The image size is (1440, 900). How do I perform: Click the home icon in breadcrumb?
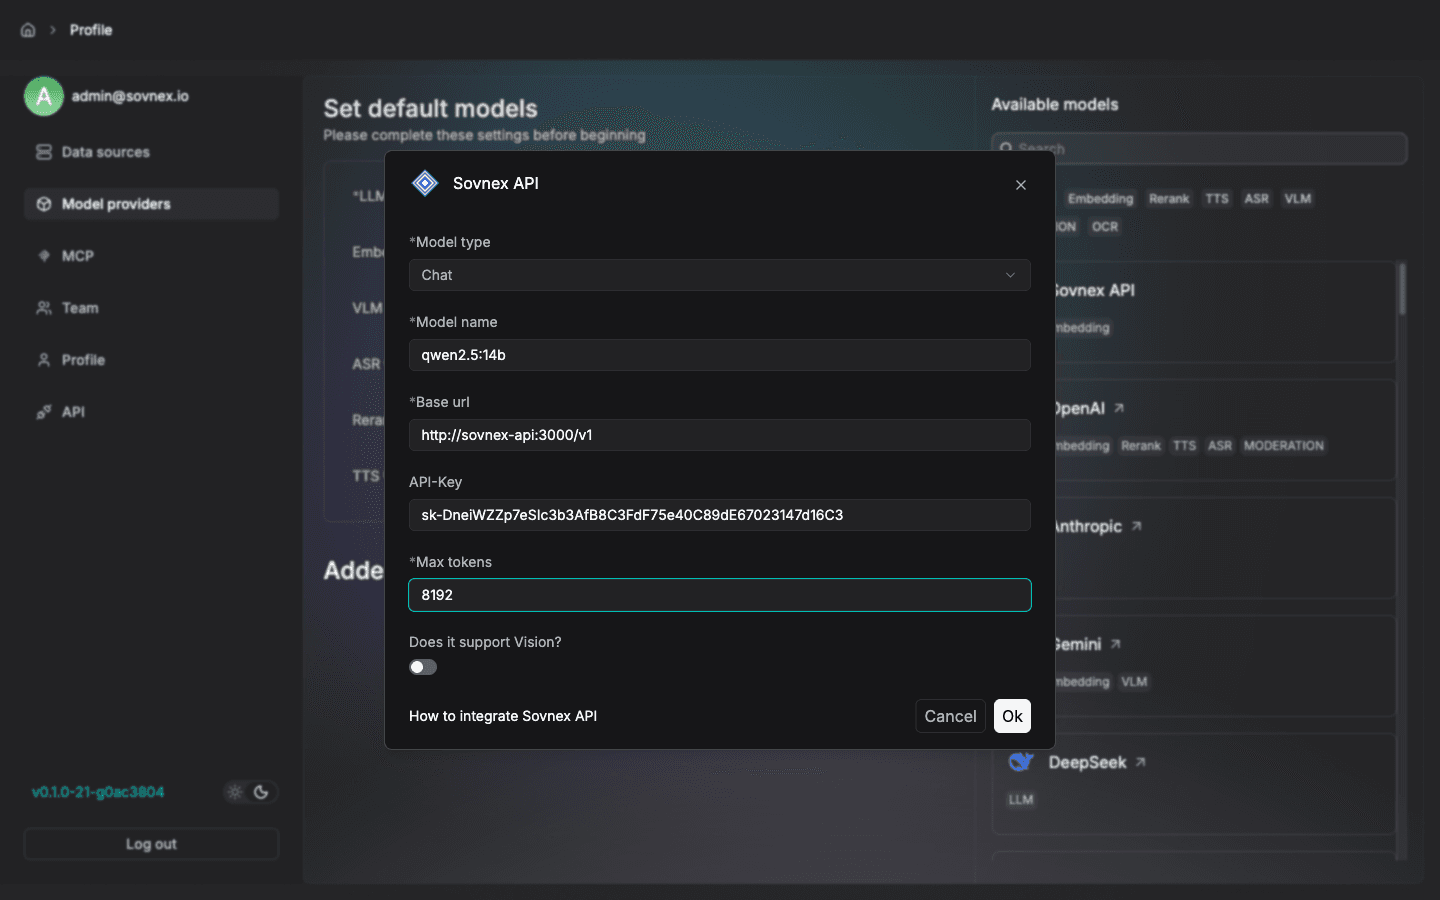tap(28, 30)
